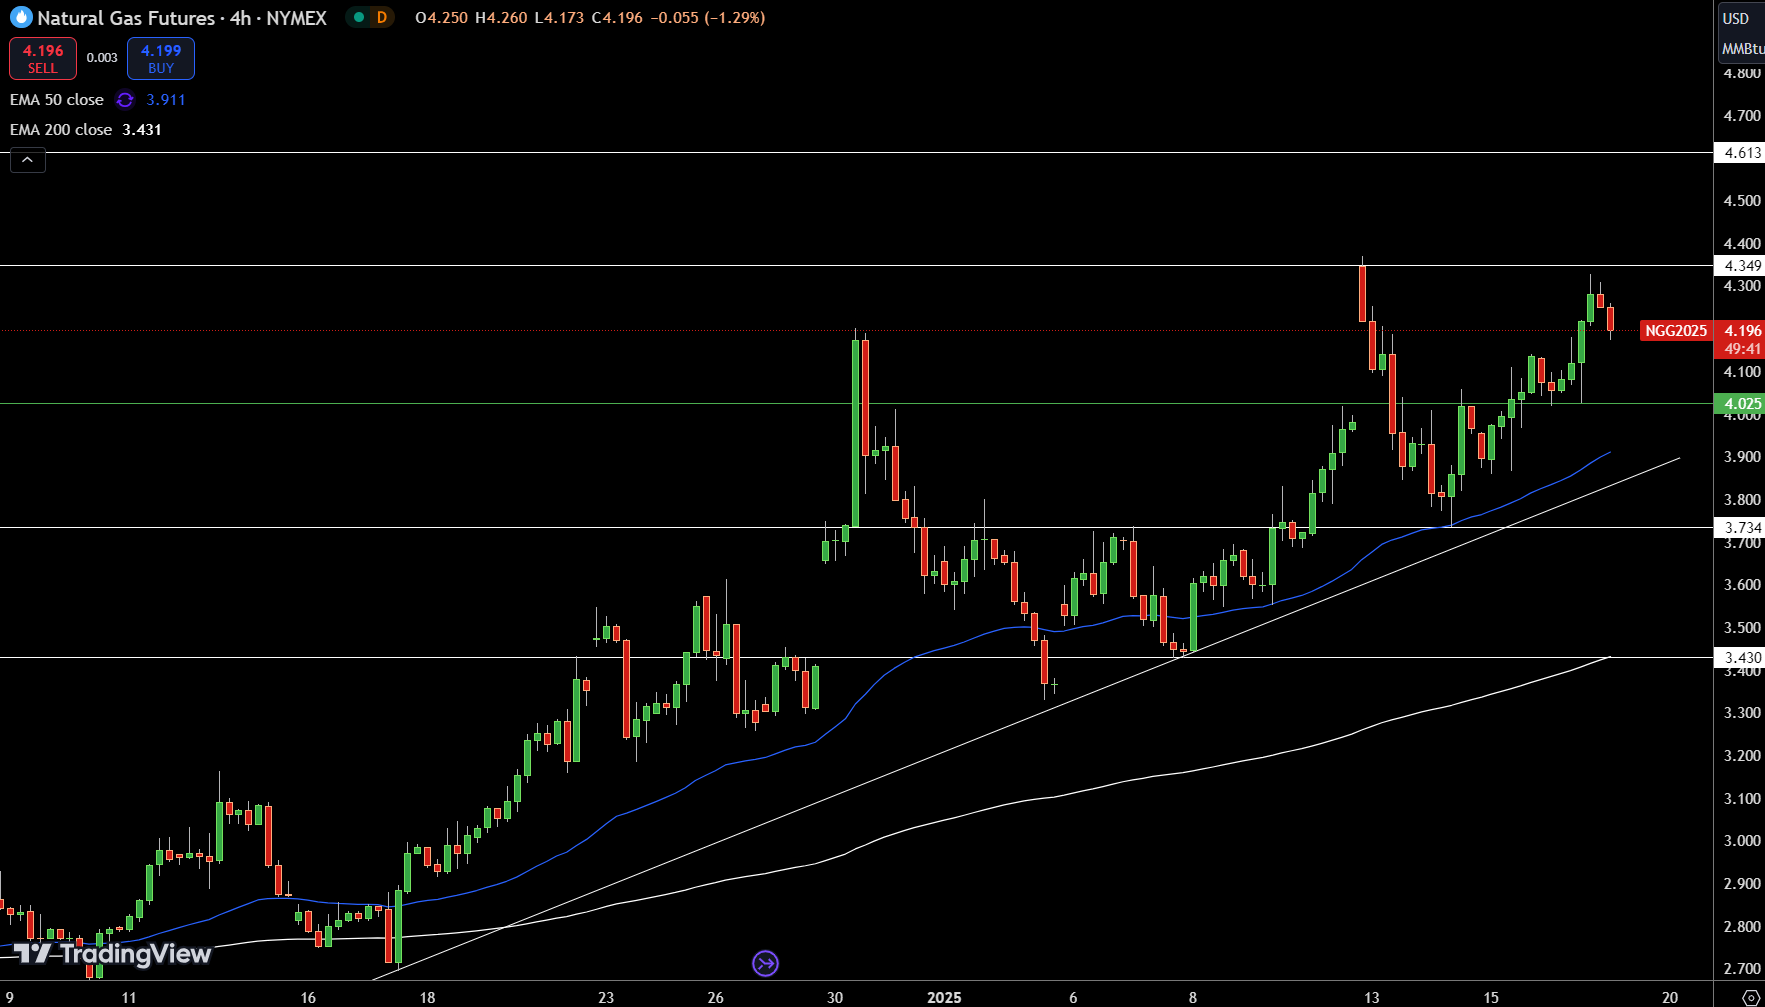This screenshot has height=1007, width=1765.
Task: Click the MMBtu unit label
Action: pyautogui.click(x=1742, y=49)
